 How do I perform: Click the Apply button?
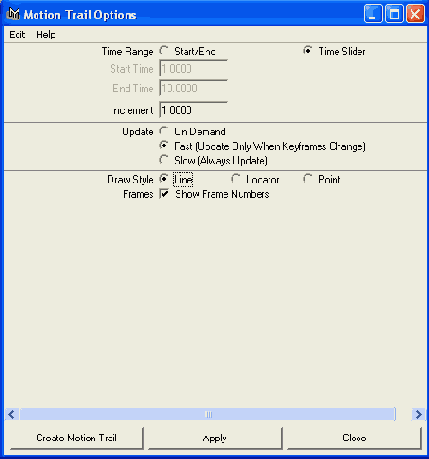(215, 438)
